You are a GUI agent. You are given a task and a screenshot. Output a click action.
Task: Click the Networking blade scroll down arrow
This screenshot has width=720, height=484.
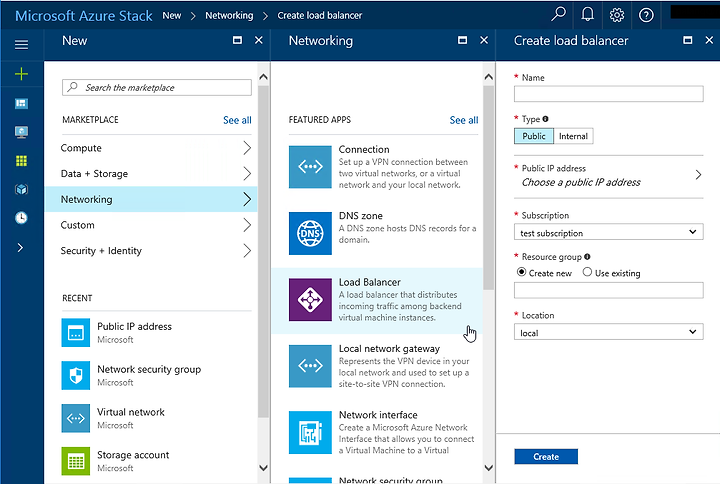coord(489,468)
